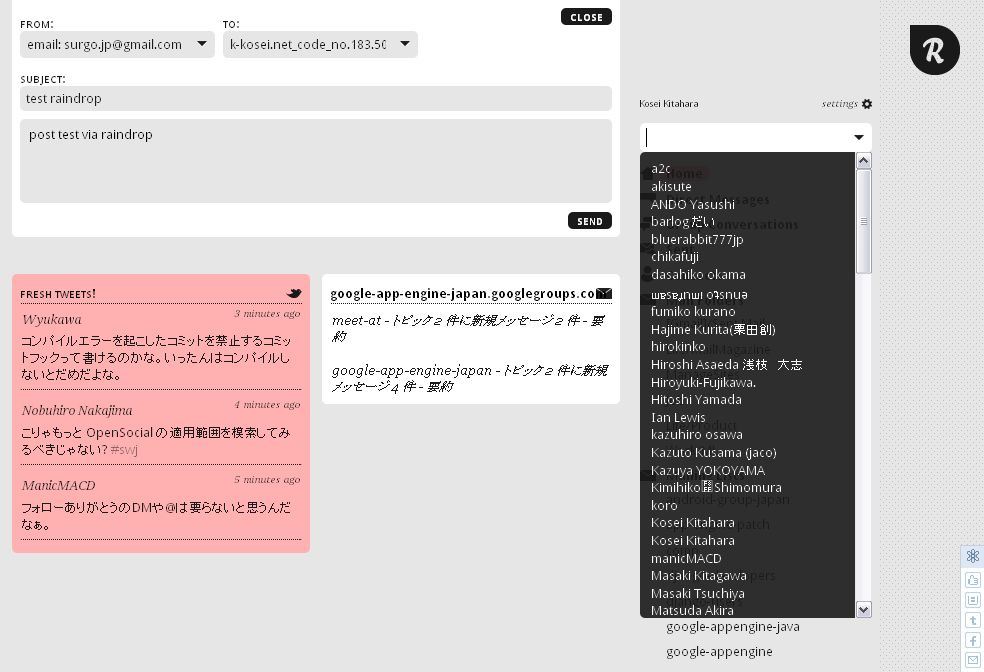
Task: Select contact "Hitoshi Yamada"
Action: (x=696, y=399)
